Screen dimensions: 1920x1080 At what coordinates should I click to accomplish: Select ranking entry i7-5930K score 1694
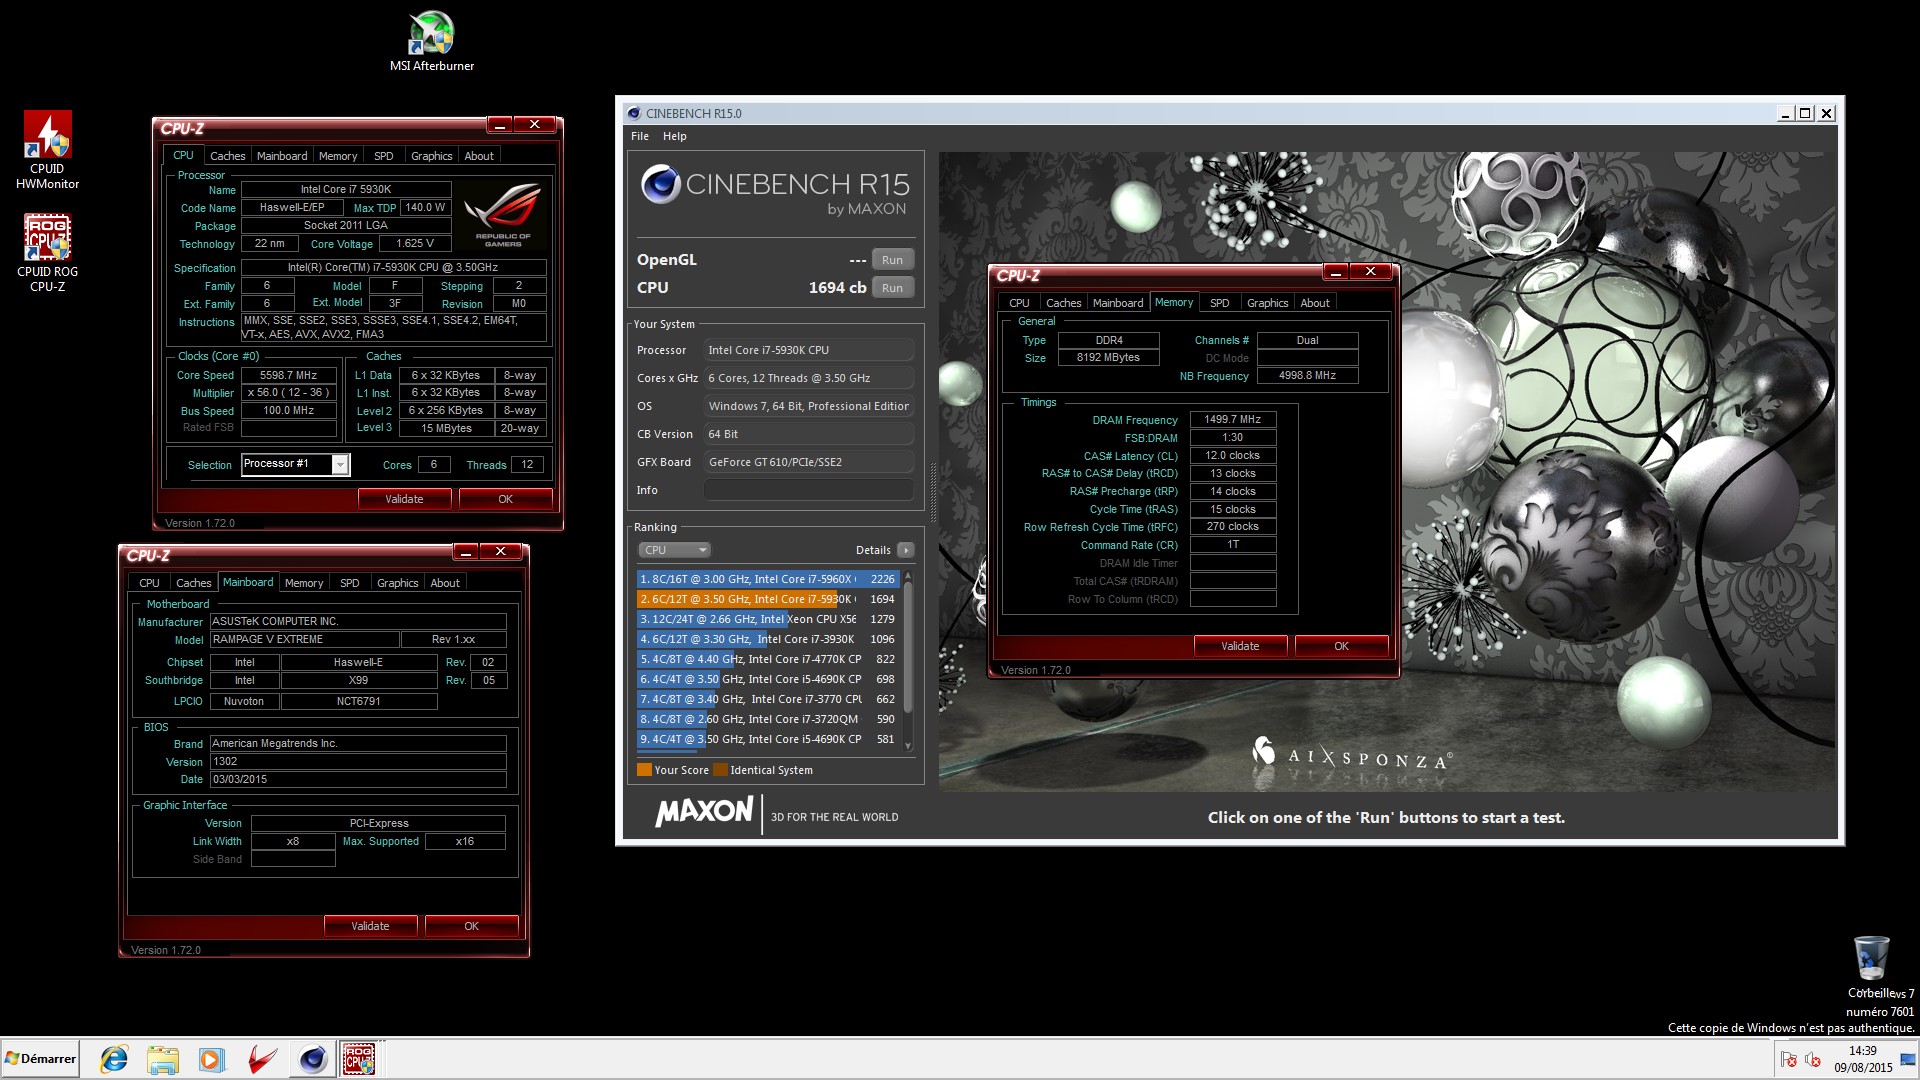point(767,599)
